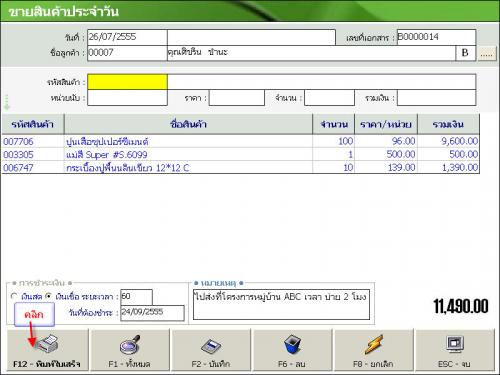The height and width of the screenshot is (375, 500).
Task: Click the grand total 11,490.00
Action: (461, 306)
